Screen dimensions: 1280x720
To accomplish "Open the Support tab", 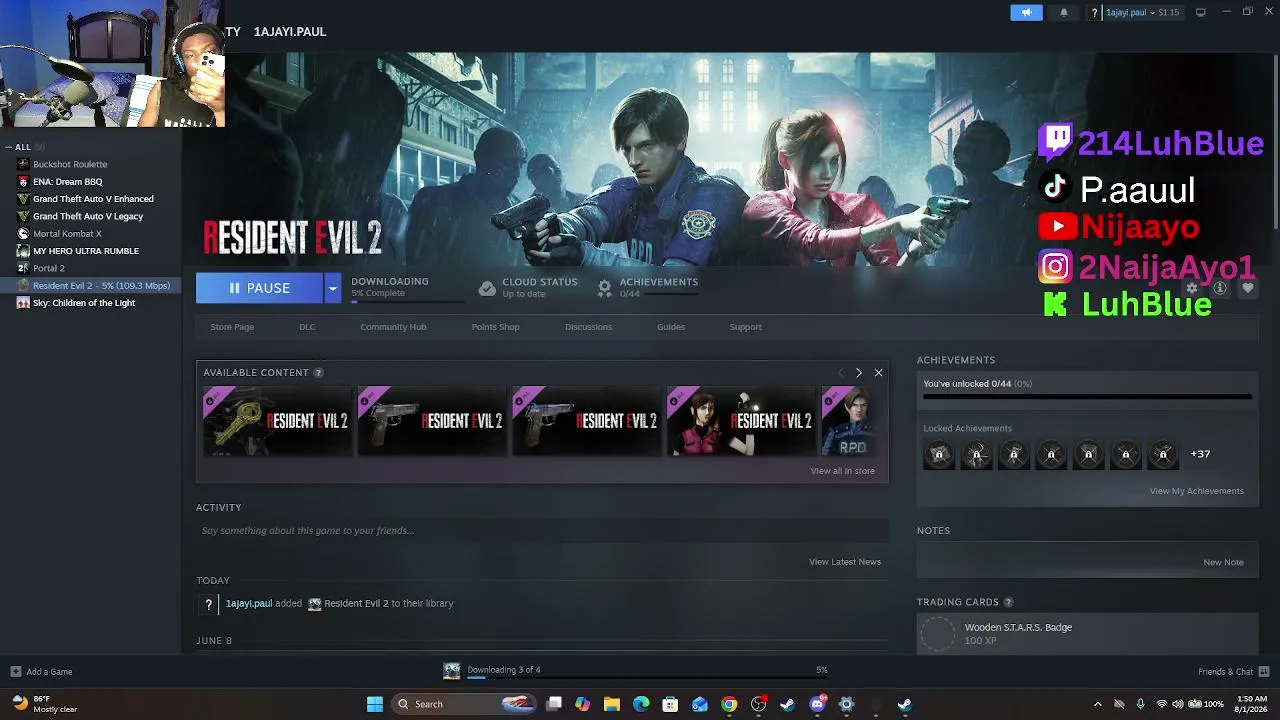I will [x=745, y=327].
